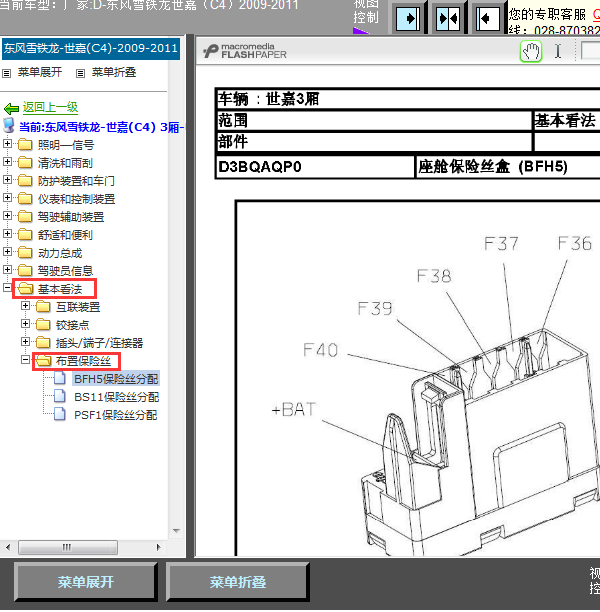The height and width of the screenshot is (612, 600).
Task: Open BFH5保险丝分配 document
Action: tap(116, 379)
